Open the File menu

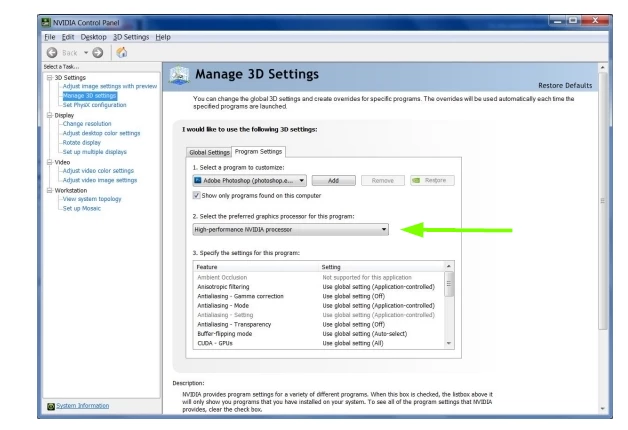(50, 37)
